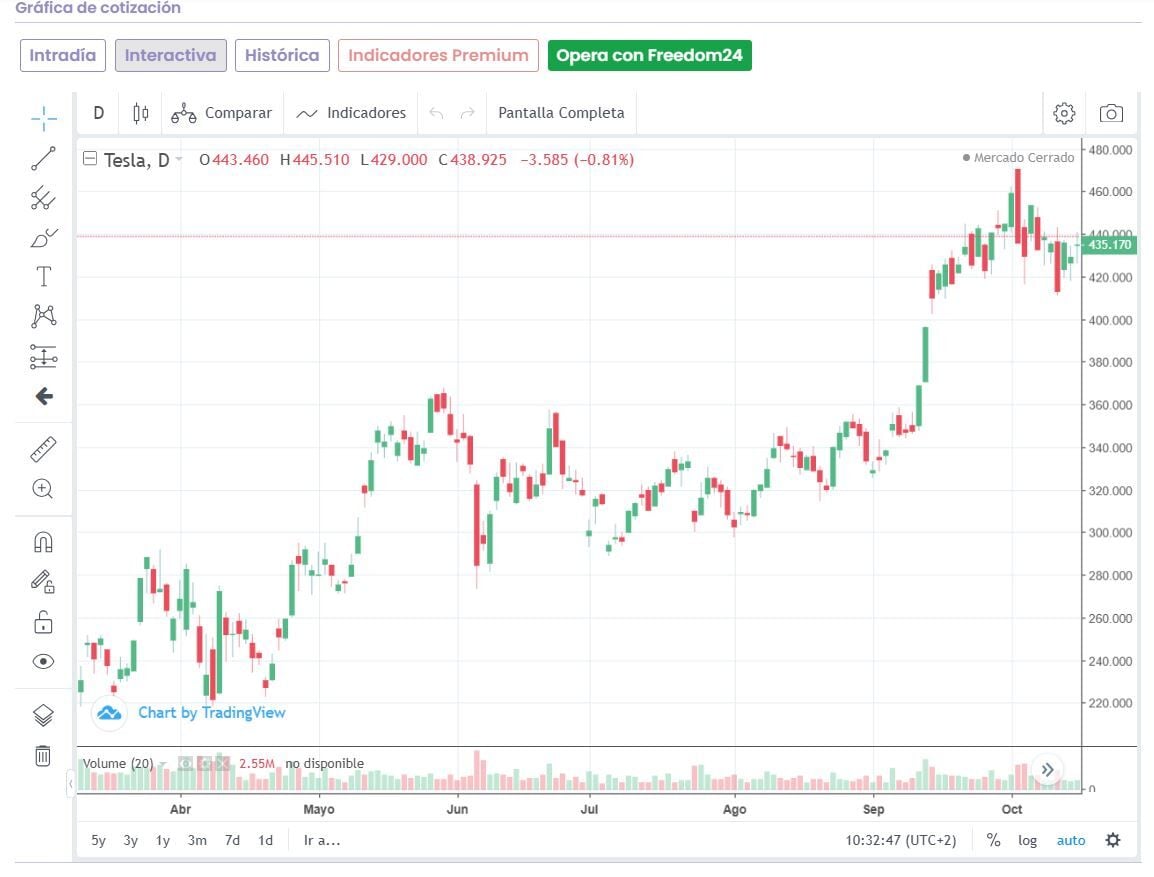The width and height of the screenshot is (1154, 877).
Task: Select the brush shapes tool
Action: coord(43,238)
